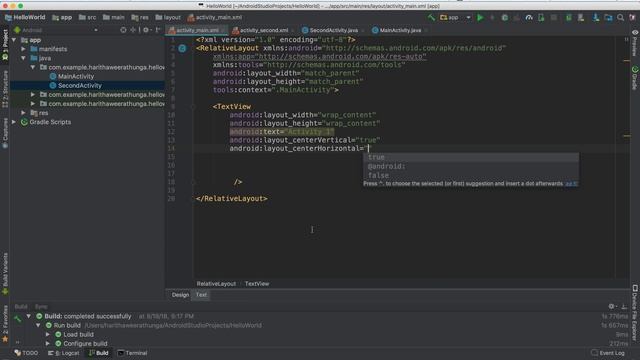The width and height of the screenshot is (640, 360).
Task: Toggle the Project tool window sidebar button
Action: point(5,44)
